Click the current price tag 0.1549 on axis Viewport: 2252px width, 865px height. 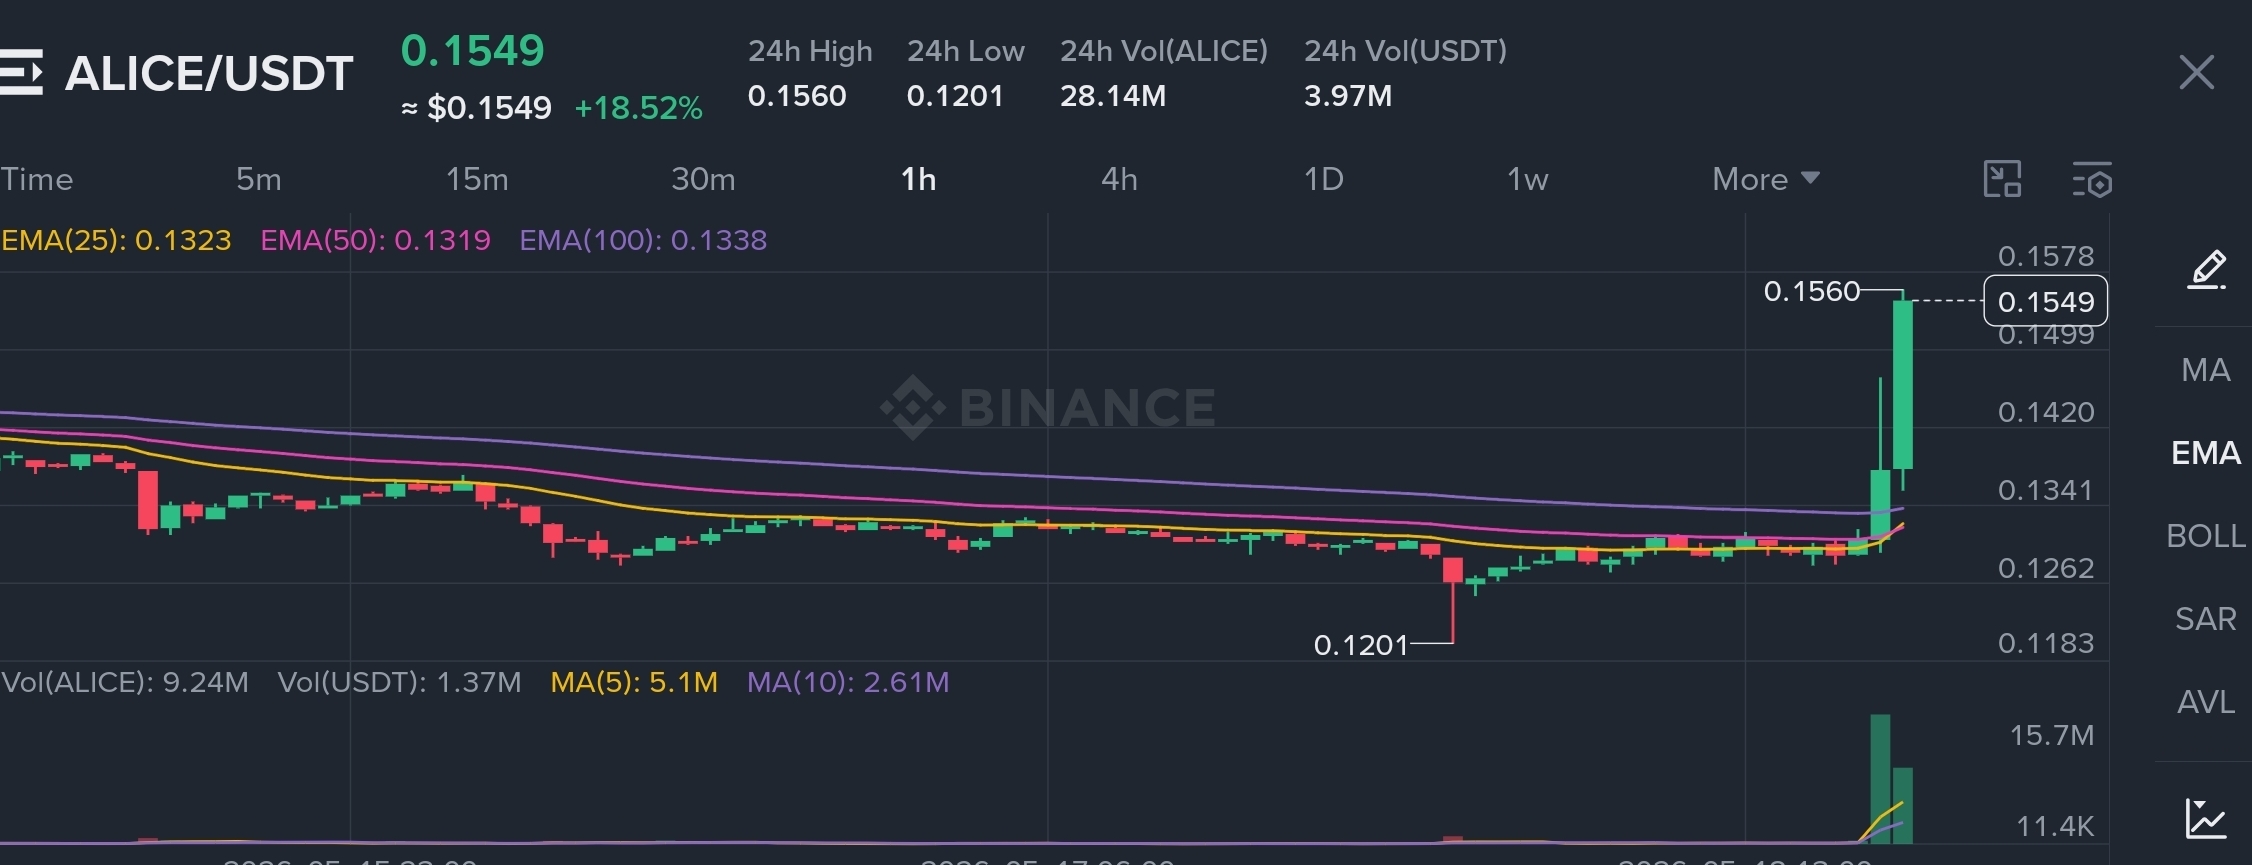tap(2045, 301)
